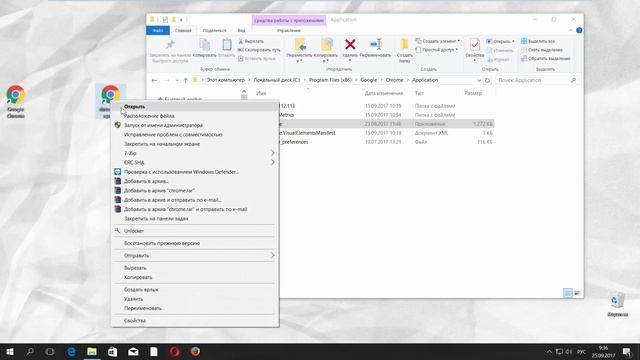640x360 pixels.
Task: Switch to the View (Вид) tab
Action: [x=241, y=31]
